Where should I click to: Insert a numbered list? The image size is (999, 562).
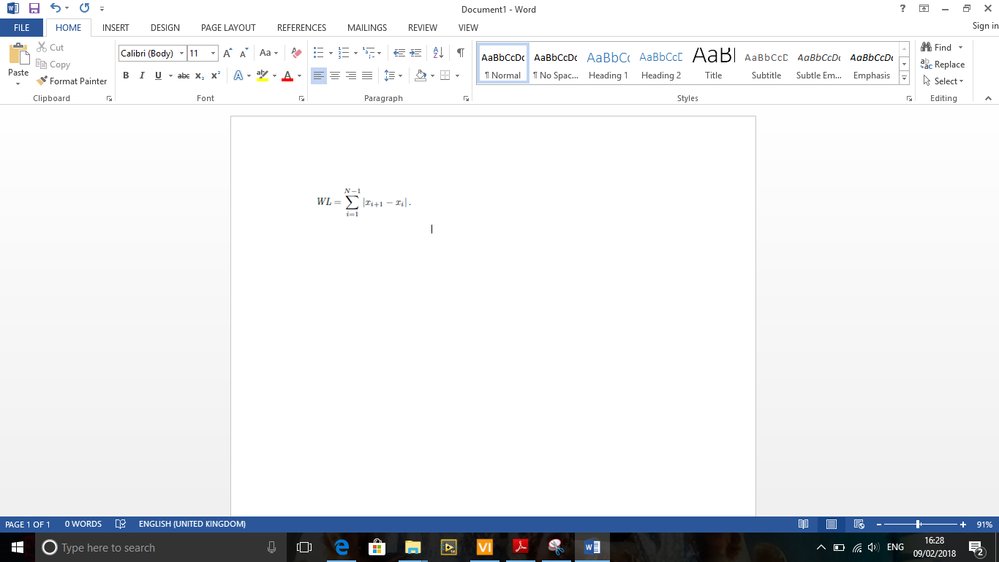[343, 53]
